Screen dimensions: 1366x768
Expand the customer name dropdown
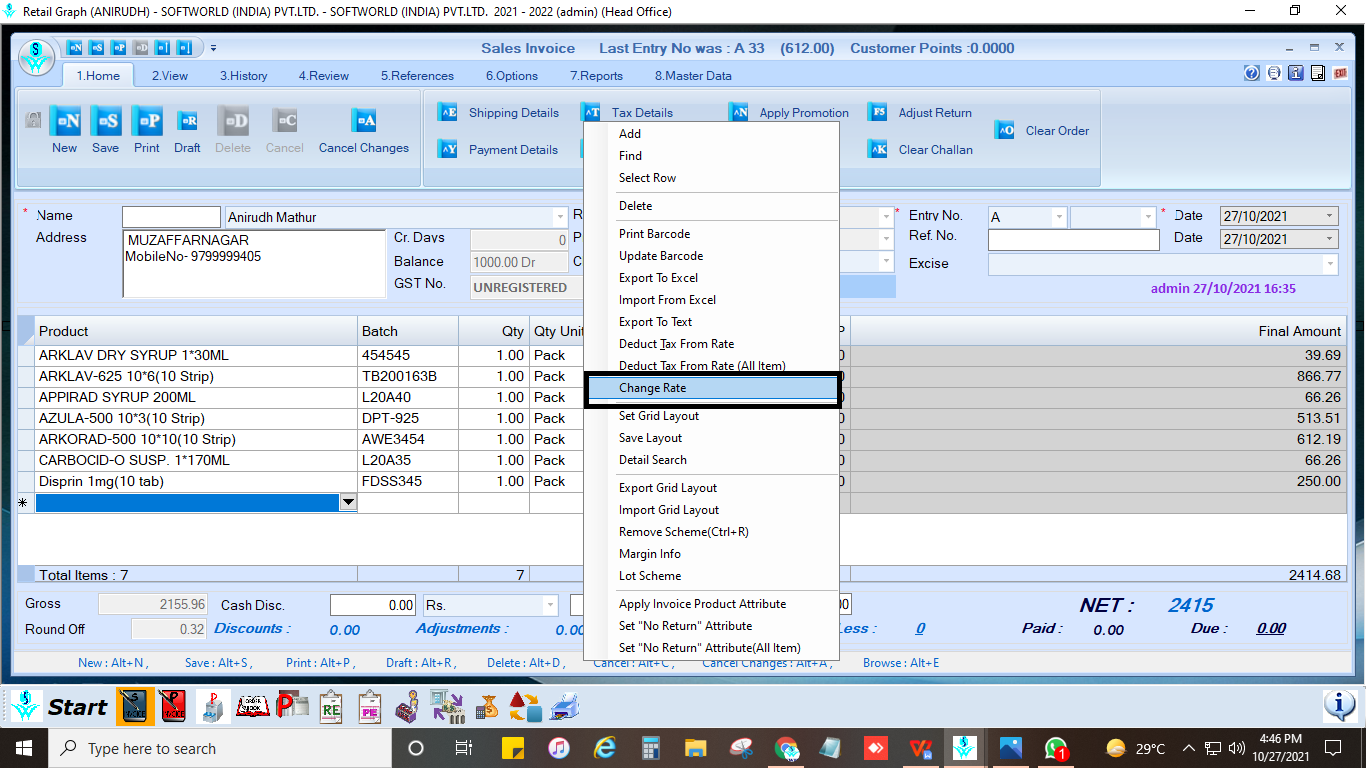560,217
